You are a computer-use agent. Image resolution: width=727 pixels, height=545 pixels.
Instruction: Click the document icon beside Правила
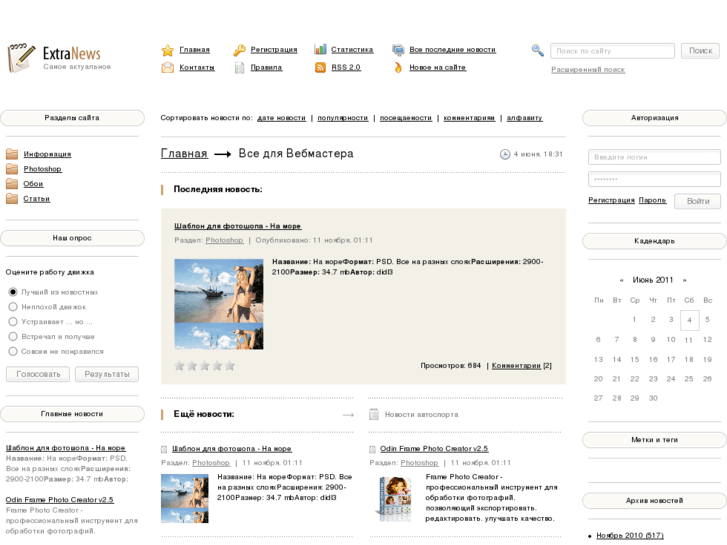[x=239, y=68]
